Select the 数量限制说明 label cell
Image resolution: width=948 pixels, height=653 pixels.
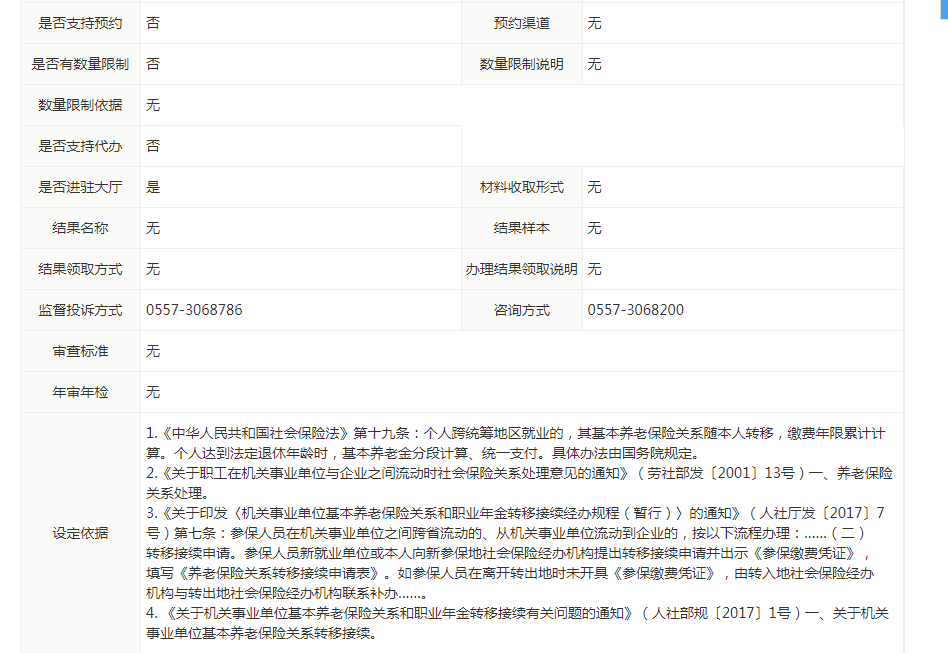521,64
